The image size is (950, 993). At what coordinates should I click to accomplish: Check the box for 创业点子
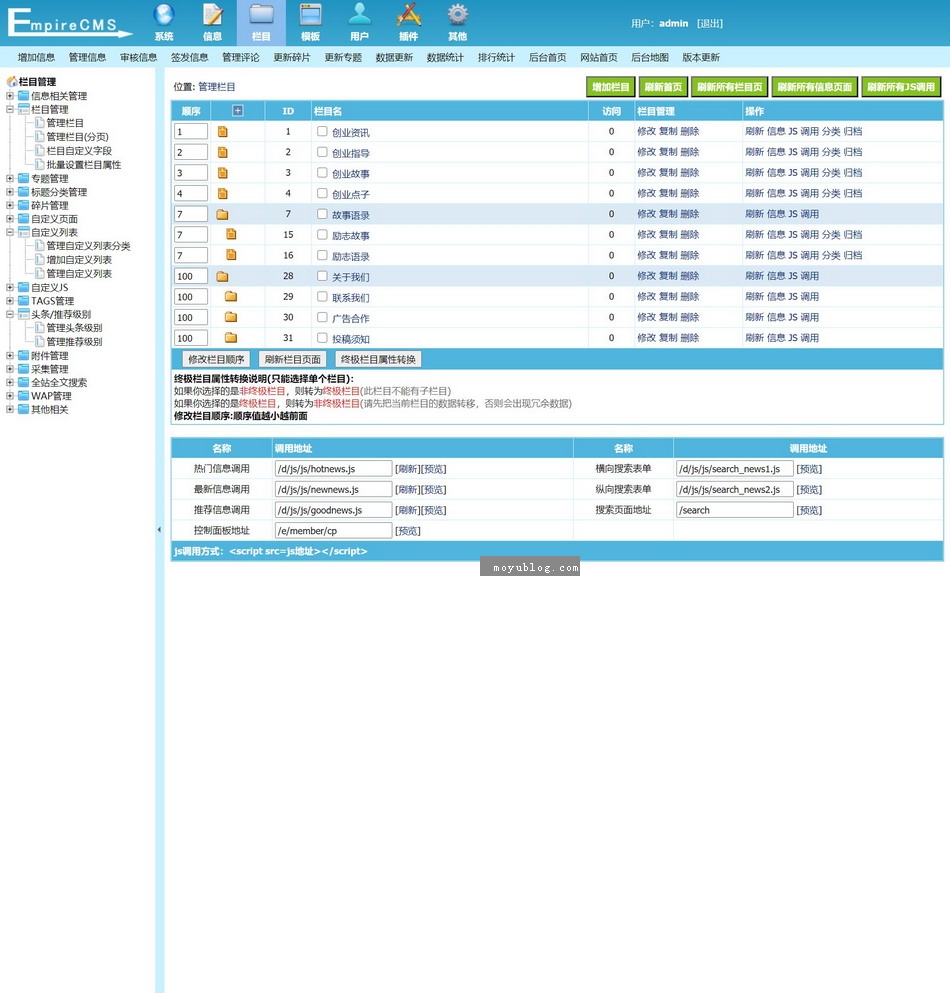click(322, 193)
